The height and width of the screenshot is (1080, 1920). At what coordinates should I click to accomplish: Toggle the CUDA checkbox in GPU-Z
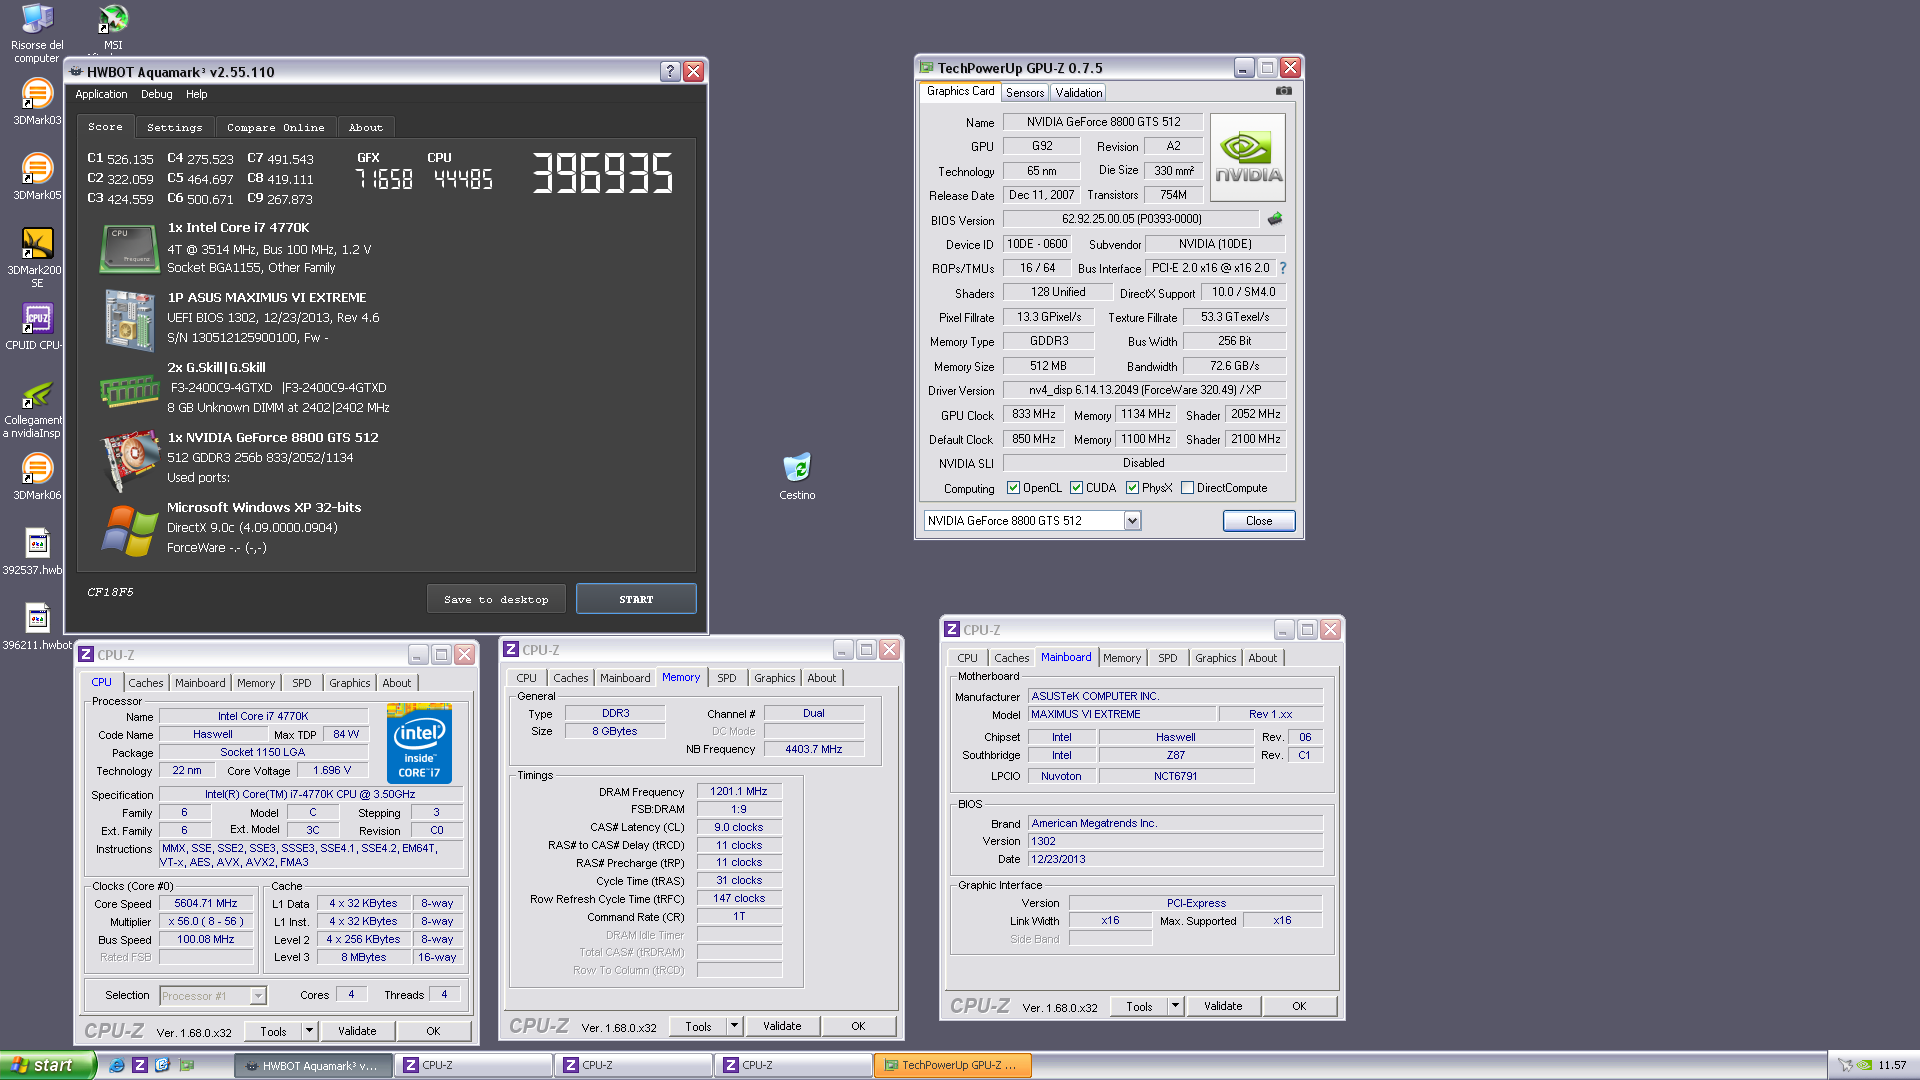click(x=1076, y=488)
